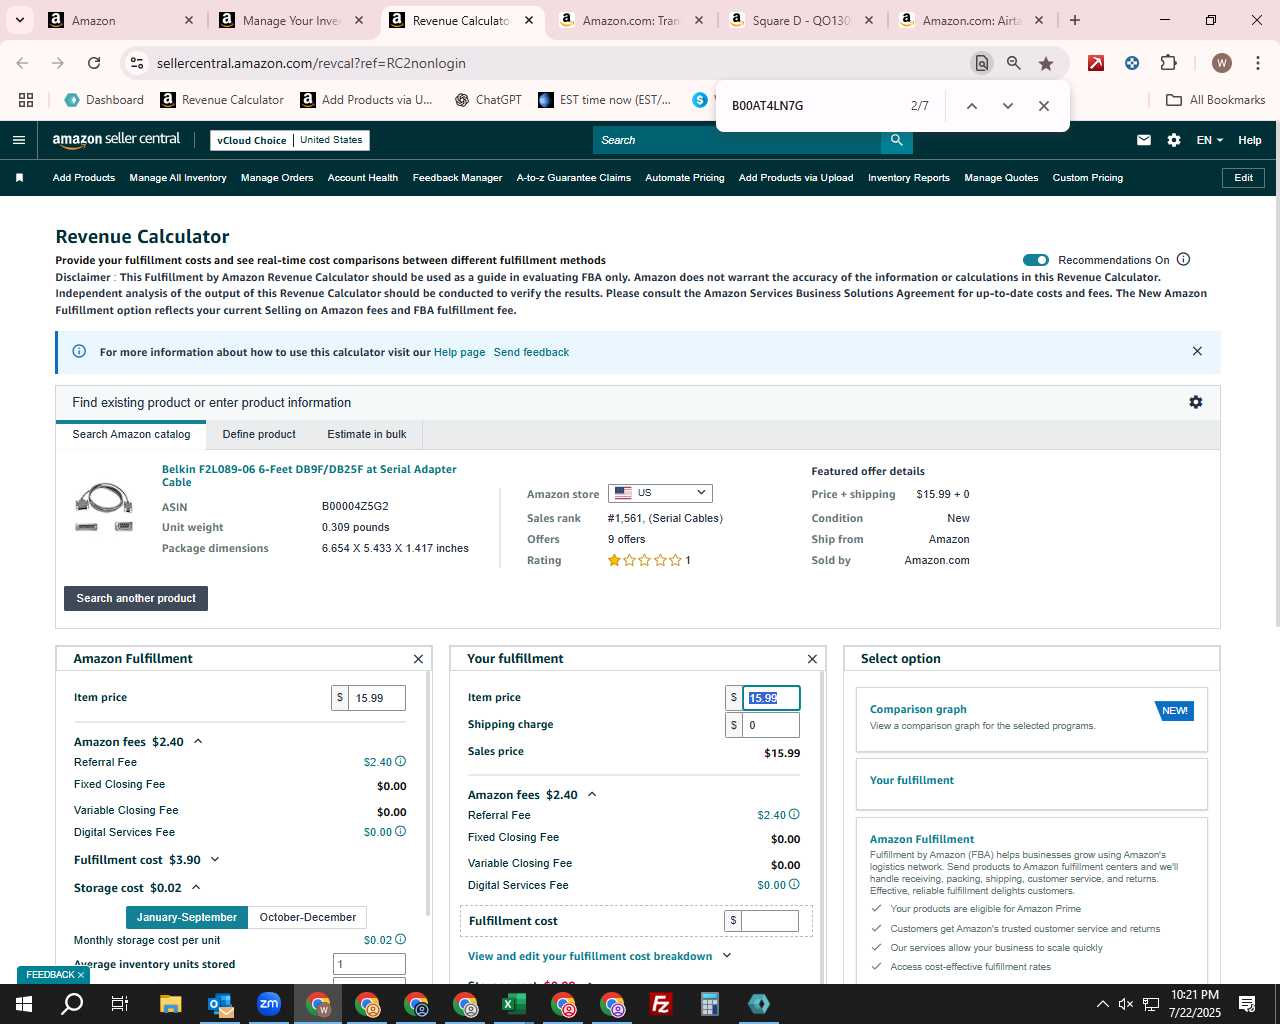Click info icon beside Your fulfillment Digital Services Fee
This screenshot has width=1280, height=1024.
click(794, 885)
